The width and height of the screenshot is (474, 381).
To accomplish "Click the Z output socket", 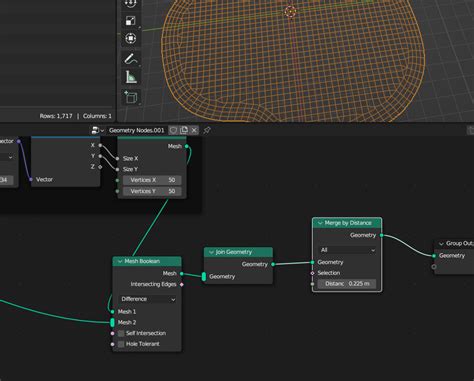I will click(x=100, y=167).
